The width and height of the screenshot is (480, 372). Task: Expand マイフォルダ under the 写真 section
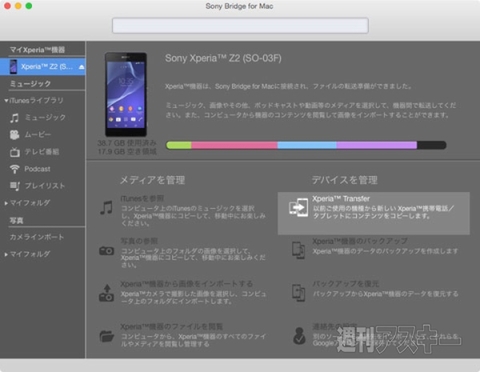click(6, 254)
